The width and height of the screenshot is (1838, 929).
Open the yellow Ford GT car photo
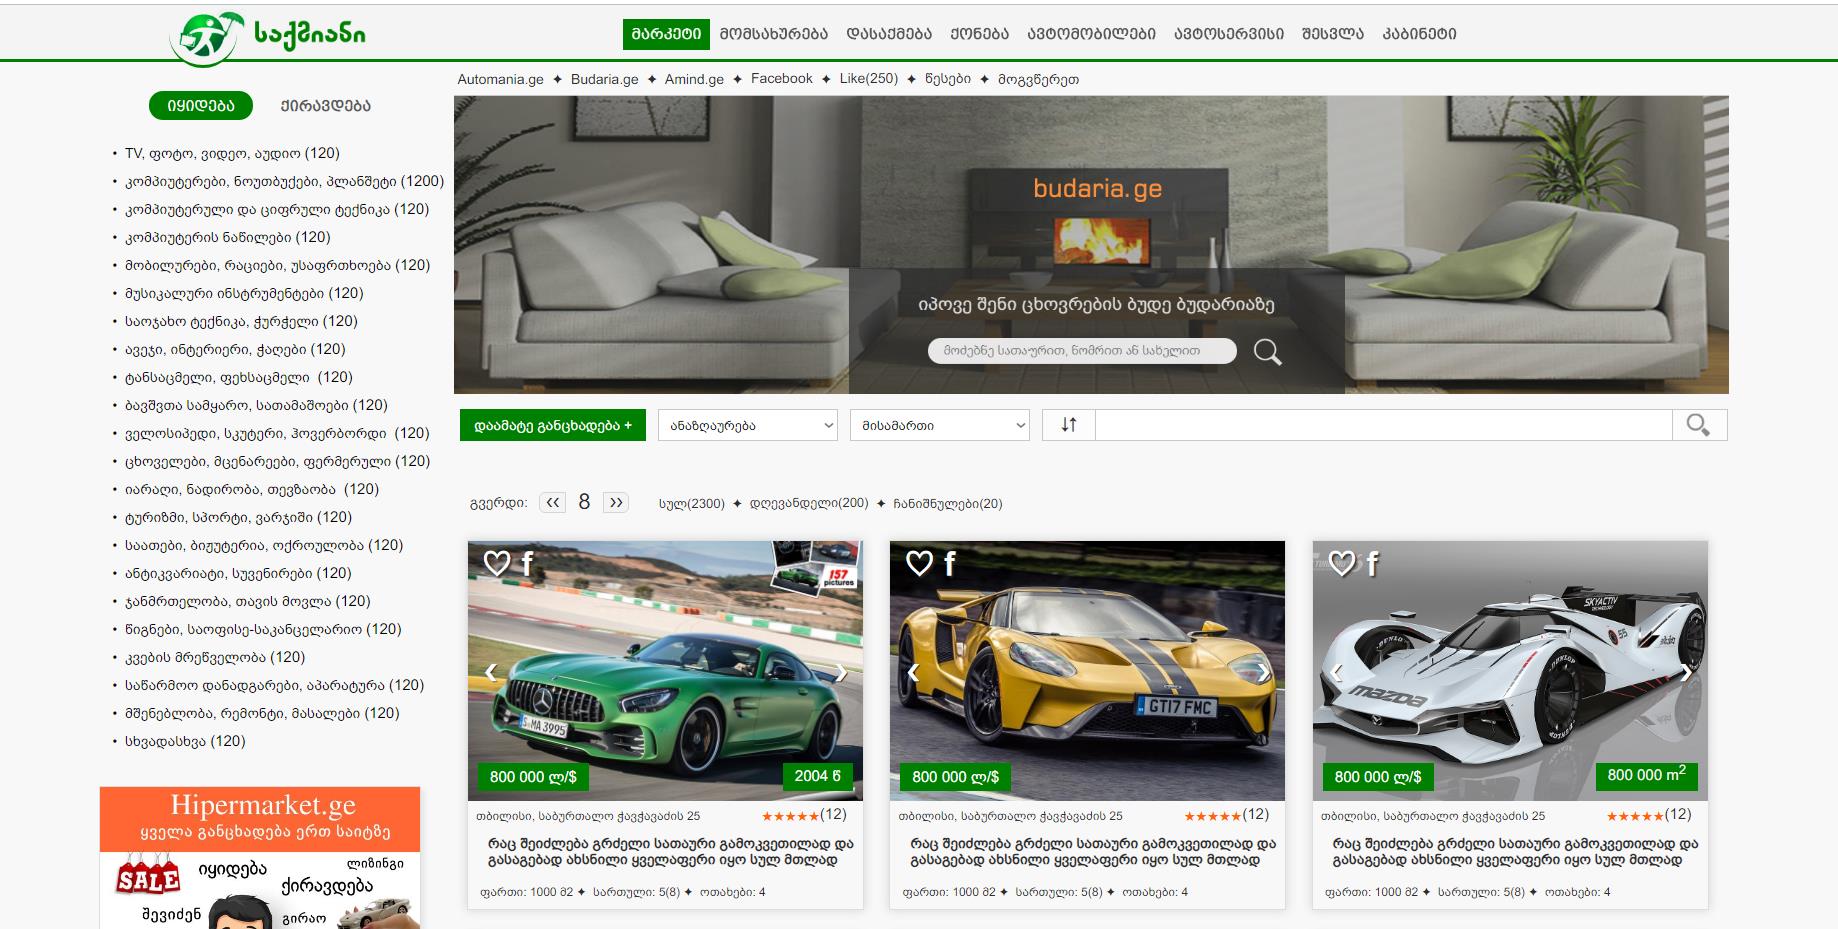coord(1087,670)
